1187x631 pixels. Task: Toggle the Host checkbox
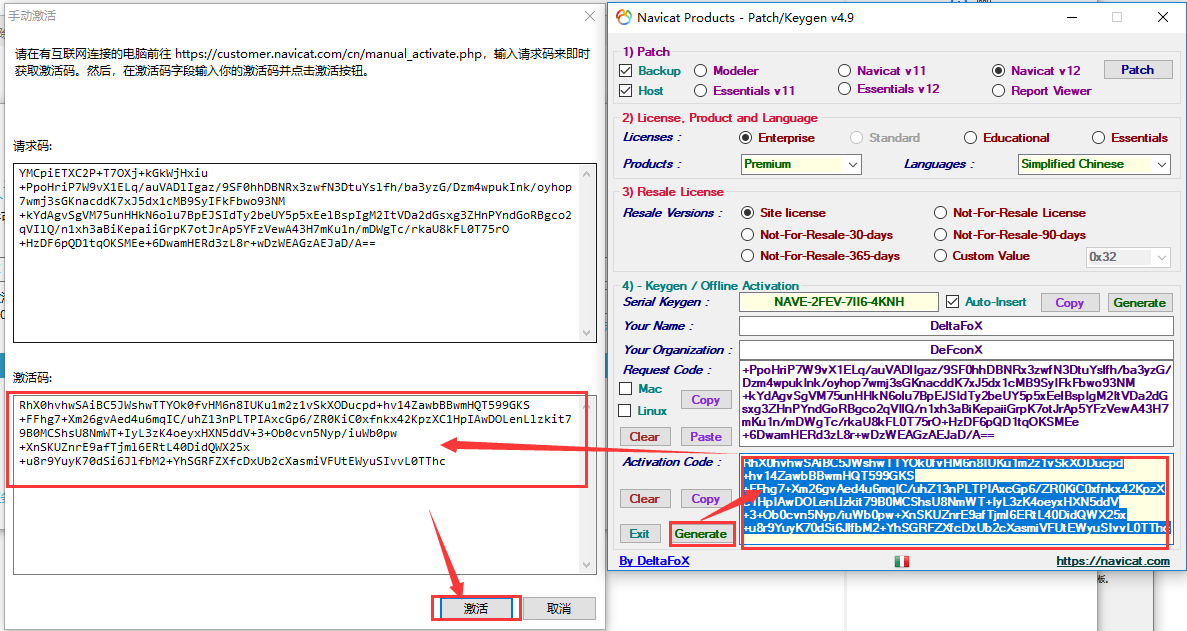[x=625, y=91]
